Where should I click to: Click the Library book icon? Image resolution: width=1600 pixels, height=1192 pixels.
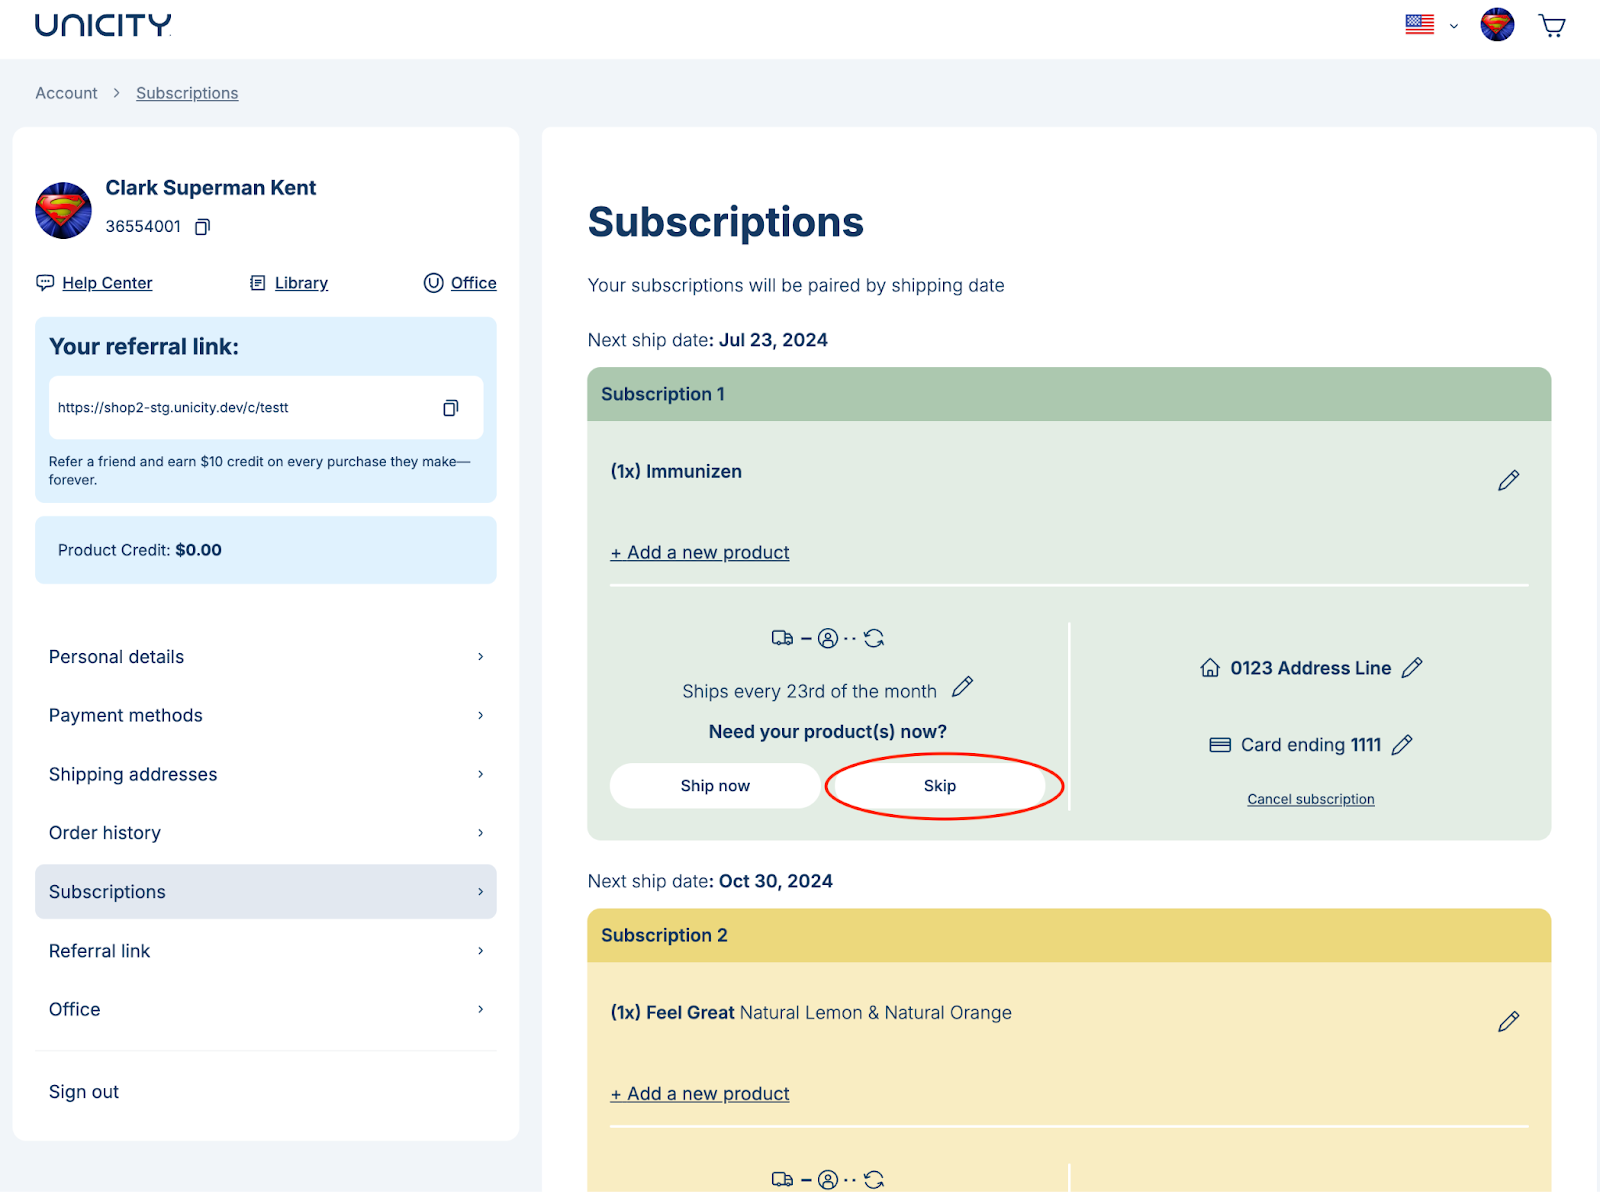pyautogui.click(x=258, y=283)
